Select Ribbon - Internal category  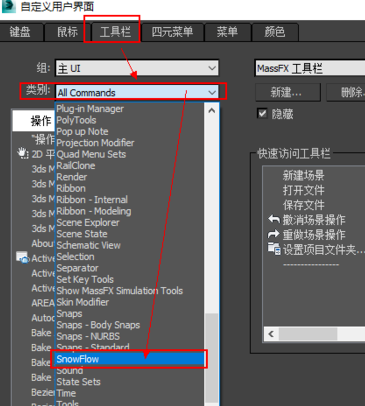pyautogui.click(x=92, y=199)
